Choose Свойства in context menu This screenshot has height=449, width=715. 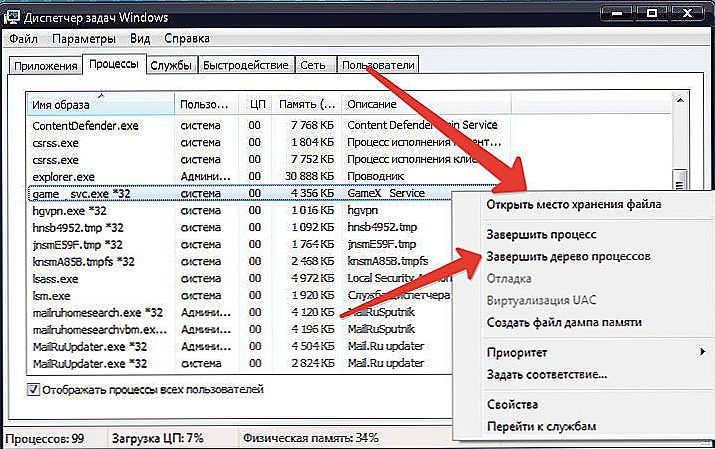(x=512, y=405)
